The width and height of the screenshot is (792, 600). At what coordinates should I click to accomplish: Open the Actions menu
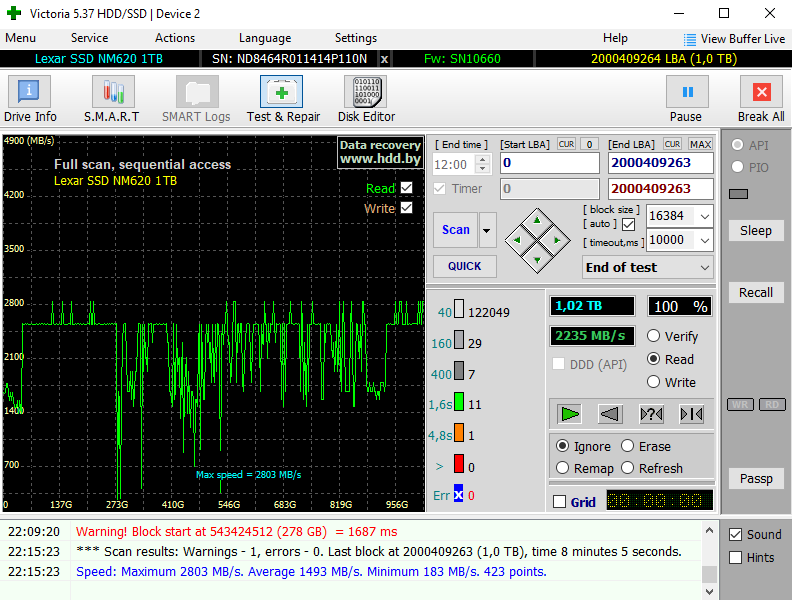click(175, 38)
